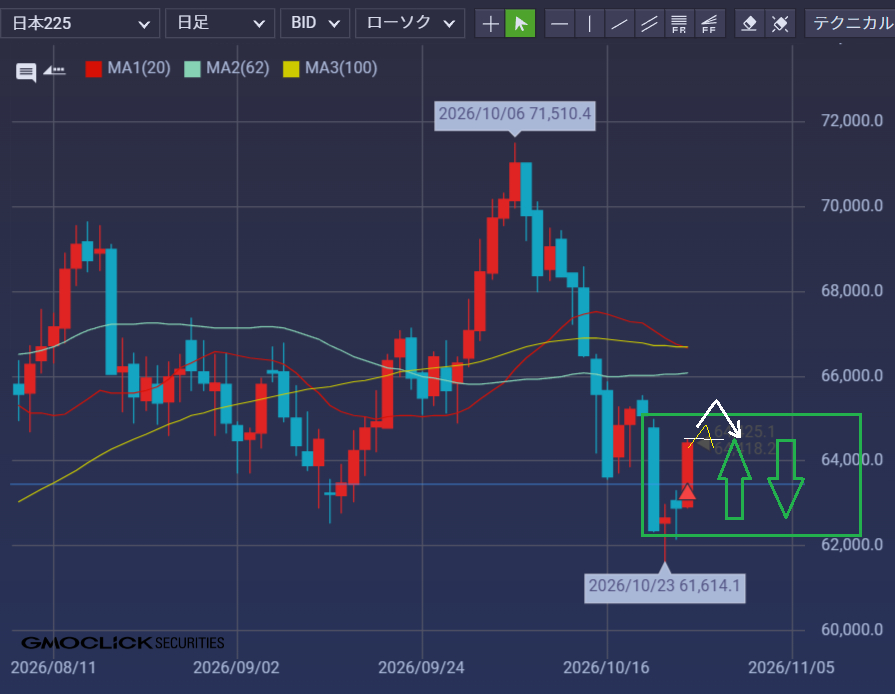Click the 2026/10/16 date axis label

click(606, 668)
